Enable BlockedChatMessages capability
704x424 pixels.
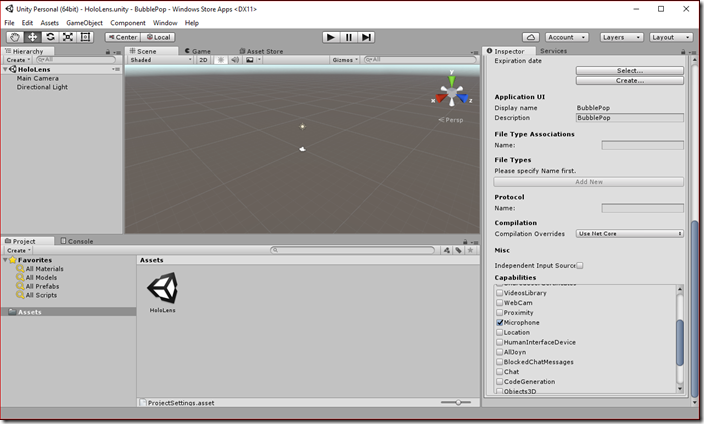[499, 362]
